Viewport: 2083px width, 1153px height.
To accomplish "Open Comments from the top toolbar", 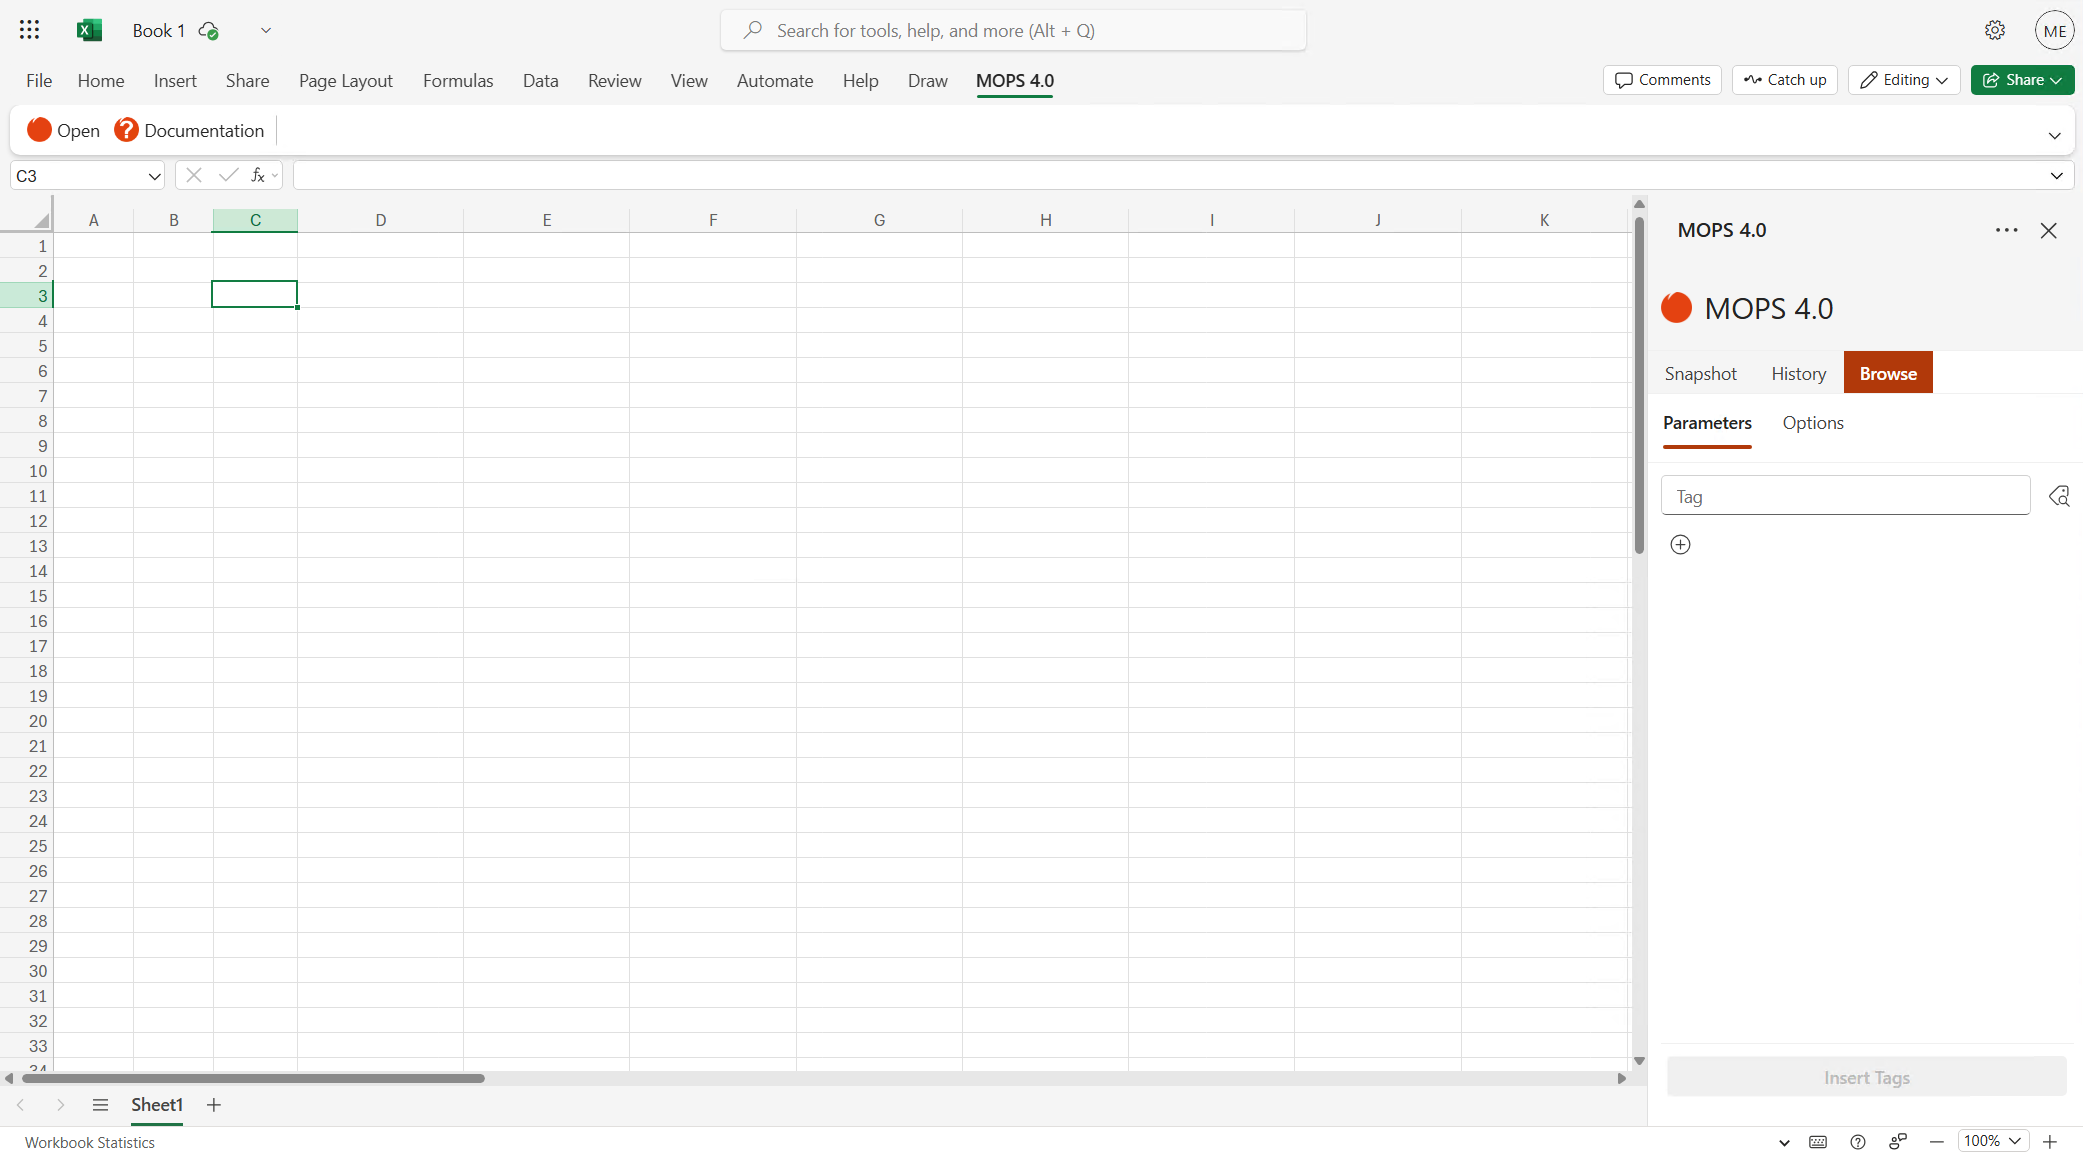I will click(1660, 79).
